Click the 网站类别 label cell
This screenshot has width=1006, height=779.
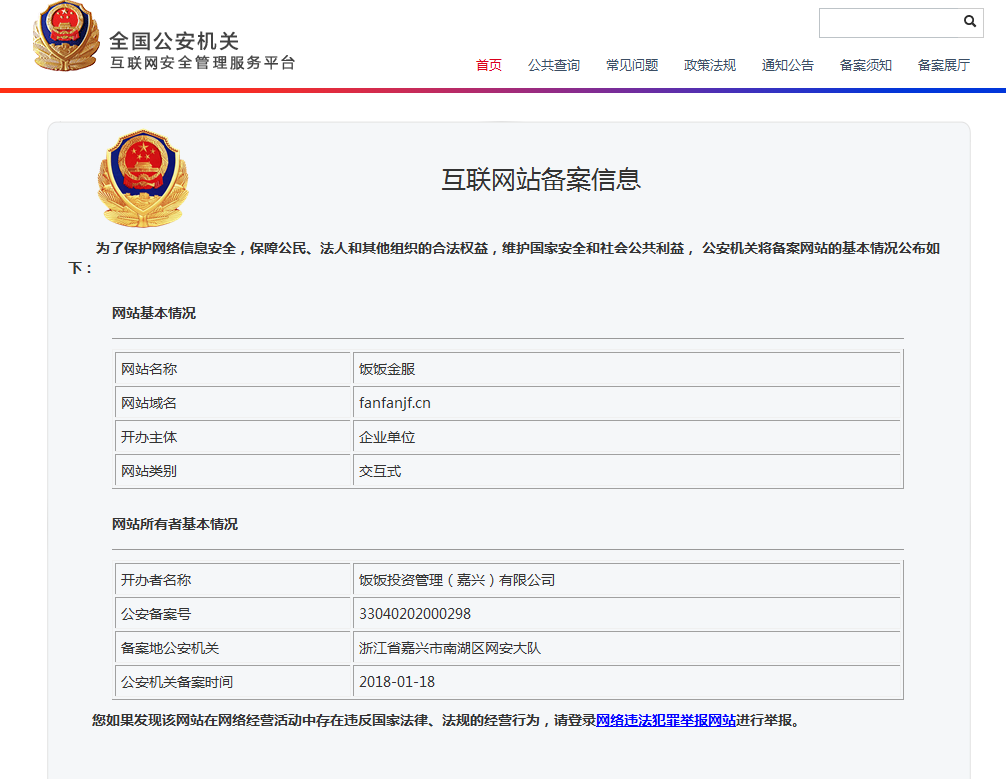coord(232,471)
